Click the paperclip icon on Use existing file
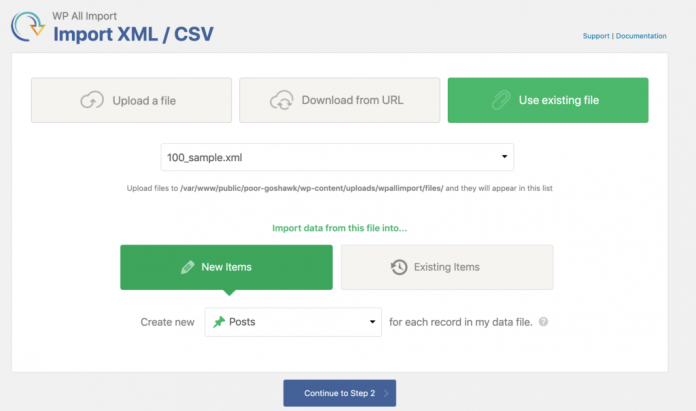The image size is (696, 411). [501, 100]
